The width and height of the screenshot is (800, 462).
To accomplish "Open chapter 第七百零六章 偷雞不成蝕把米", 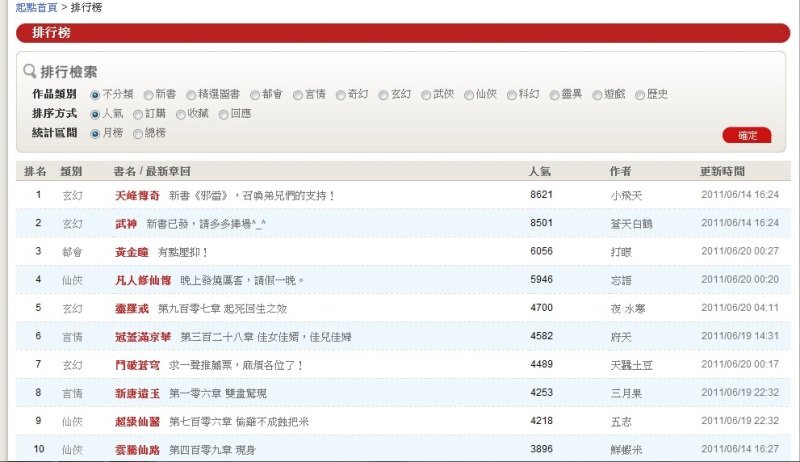I will tap(239, 422).
